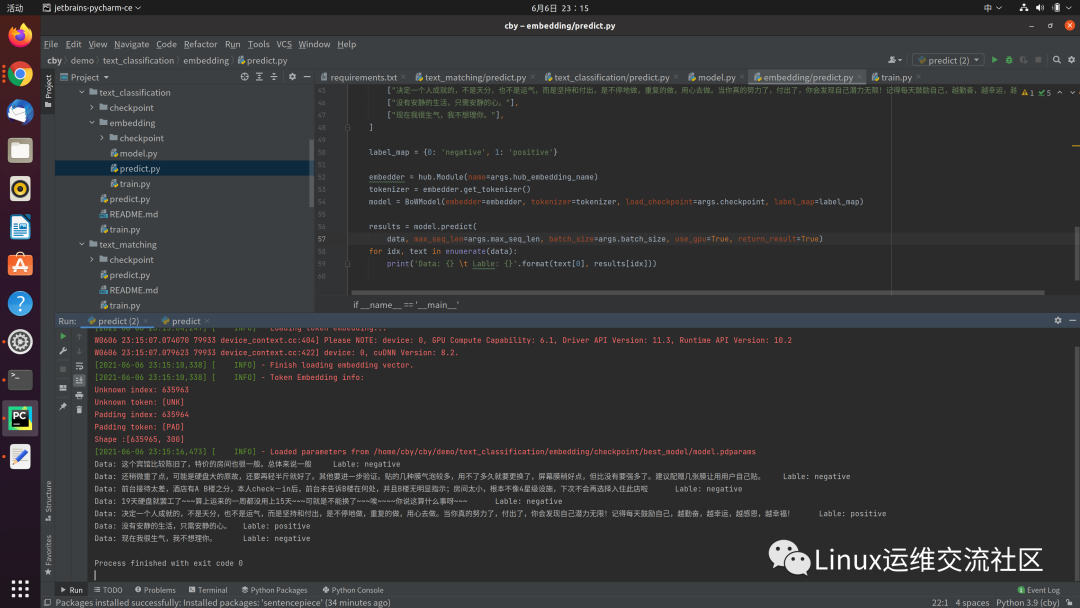Viewport: 1080px width, 608px height.
Task: Click the print icon in Run panel
Action: tap(79, 395)
